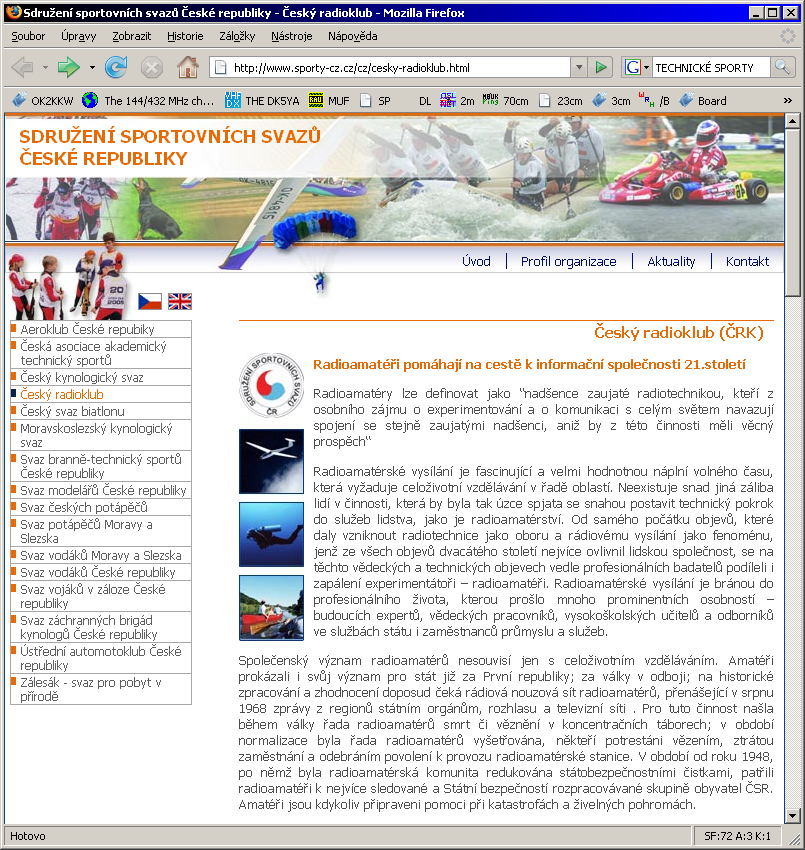The width and height of the screenshot is (805, 850).
Task: Go to the Úvod page
Action: [476, 261]
